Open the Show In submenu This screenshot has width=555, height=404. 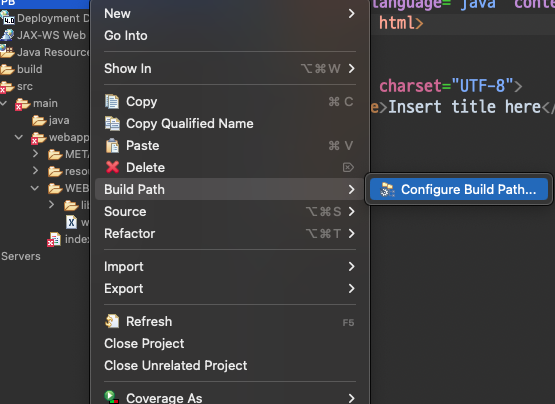tap(229, 68)
